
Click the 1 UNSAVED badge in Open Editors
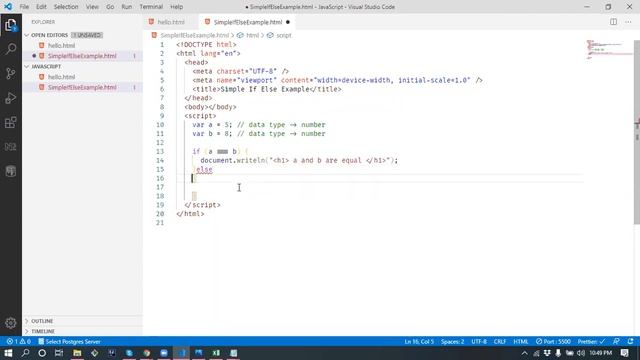tap(87, 35)
